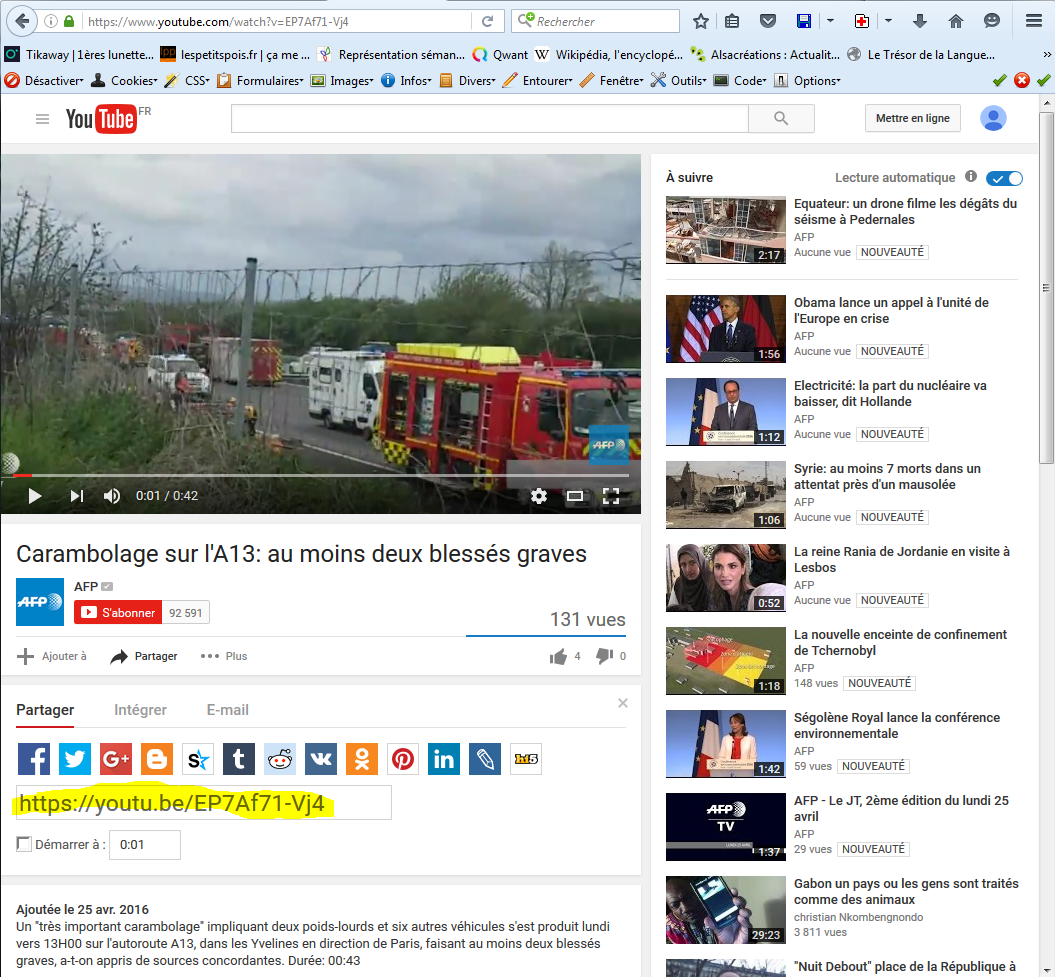This screenshot has width=1055, height=977.
Task: Open video settings gear icon
Action: [x=539, y=496]
